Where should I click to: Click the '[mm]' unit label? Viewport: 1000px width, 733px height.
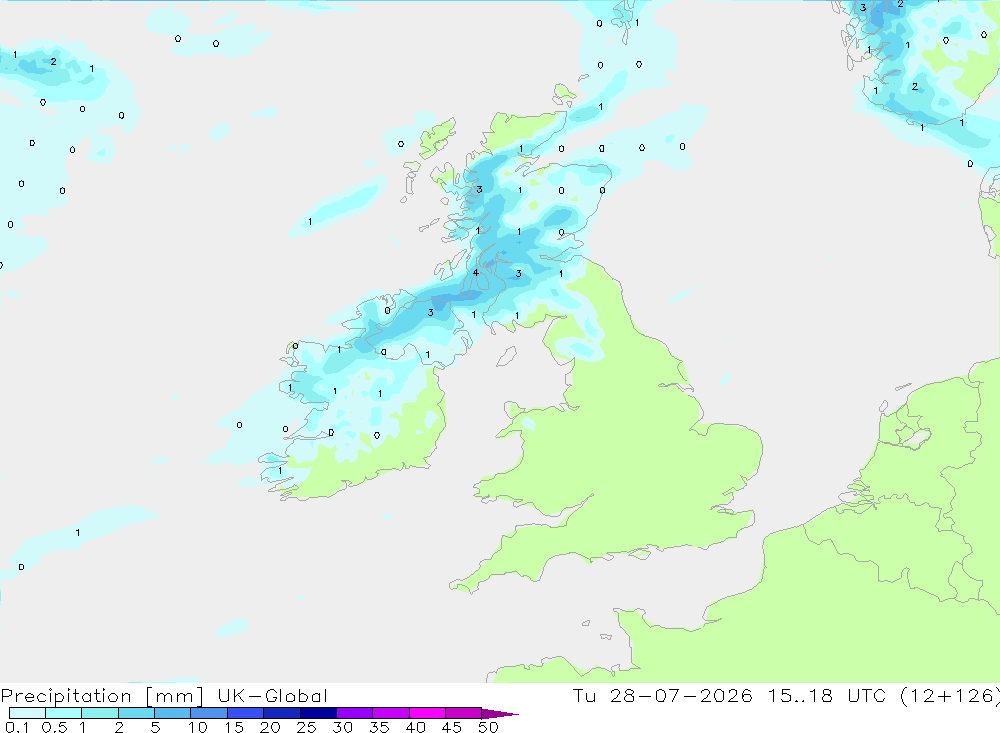point(175,696)
